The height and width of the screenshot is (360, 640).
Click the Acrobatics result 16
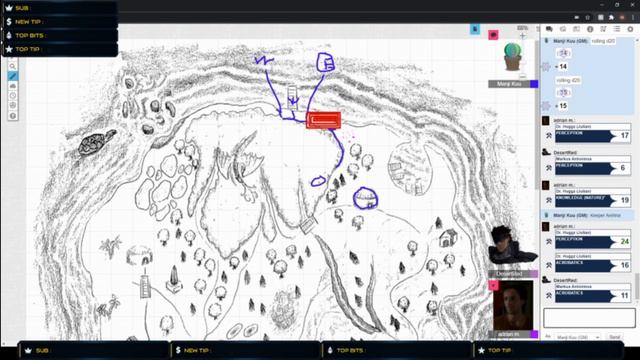pyautogui.click(x=624, y=265)
